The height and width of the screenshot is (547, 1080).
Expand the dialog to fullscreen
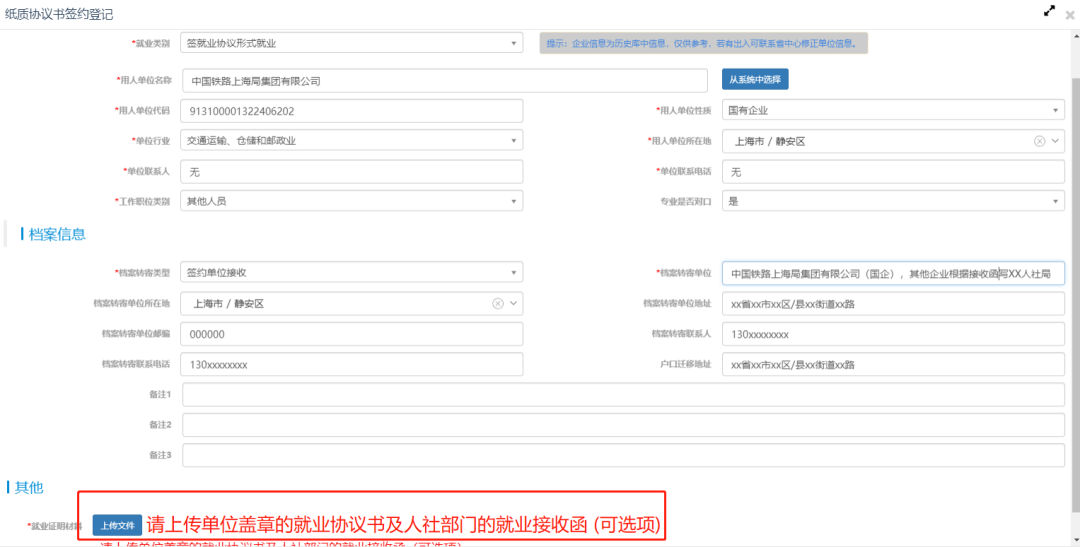[1049, 11]
